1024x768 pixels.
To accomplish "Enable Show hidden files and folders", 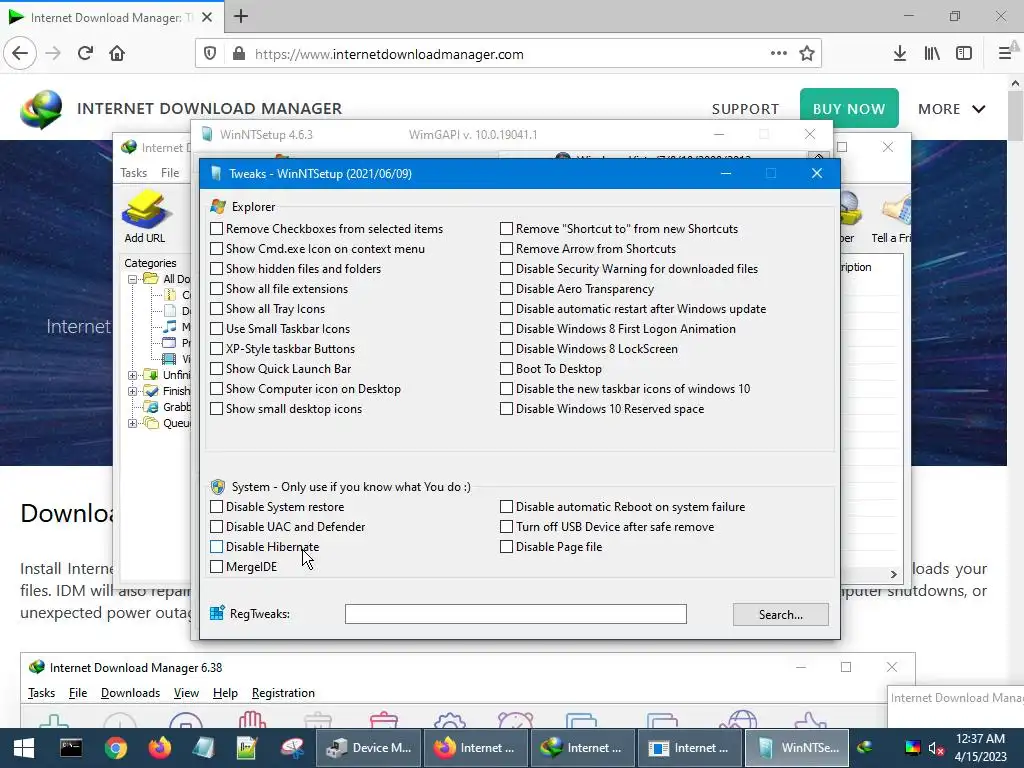I will coord(216,268).
